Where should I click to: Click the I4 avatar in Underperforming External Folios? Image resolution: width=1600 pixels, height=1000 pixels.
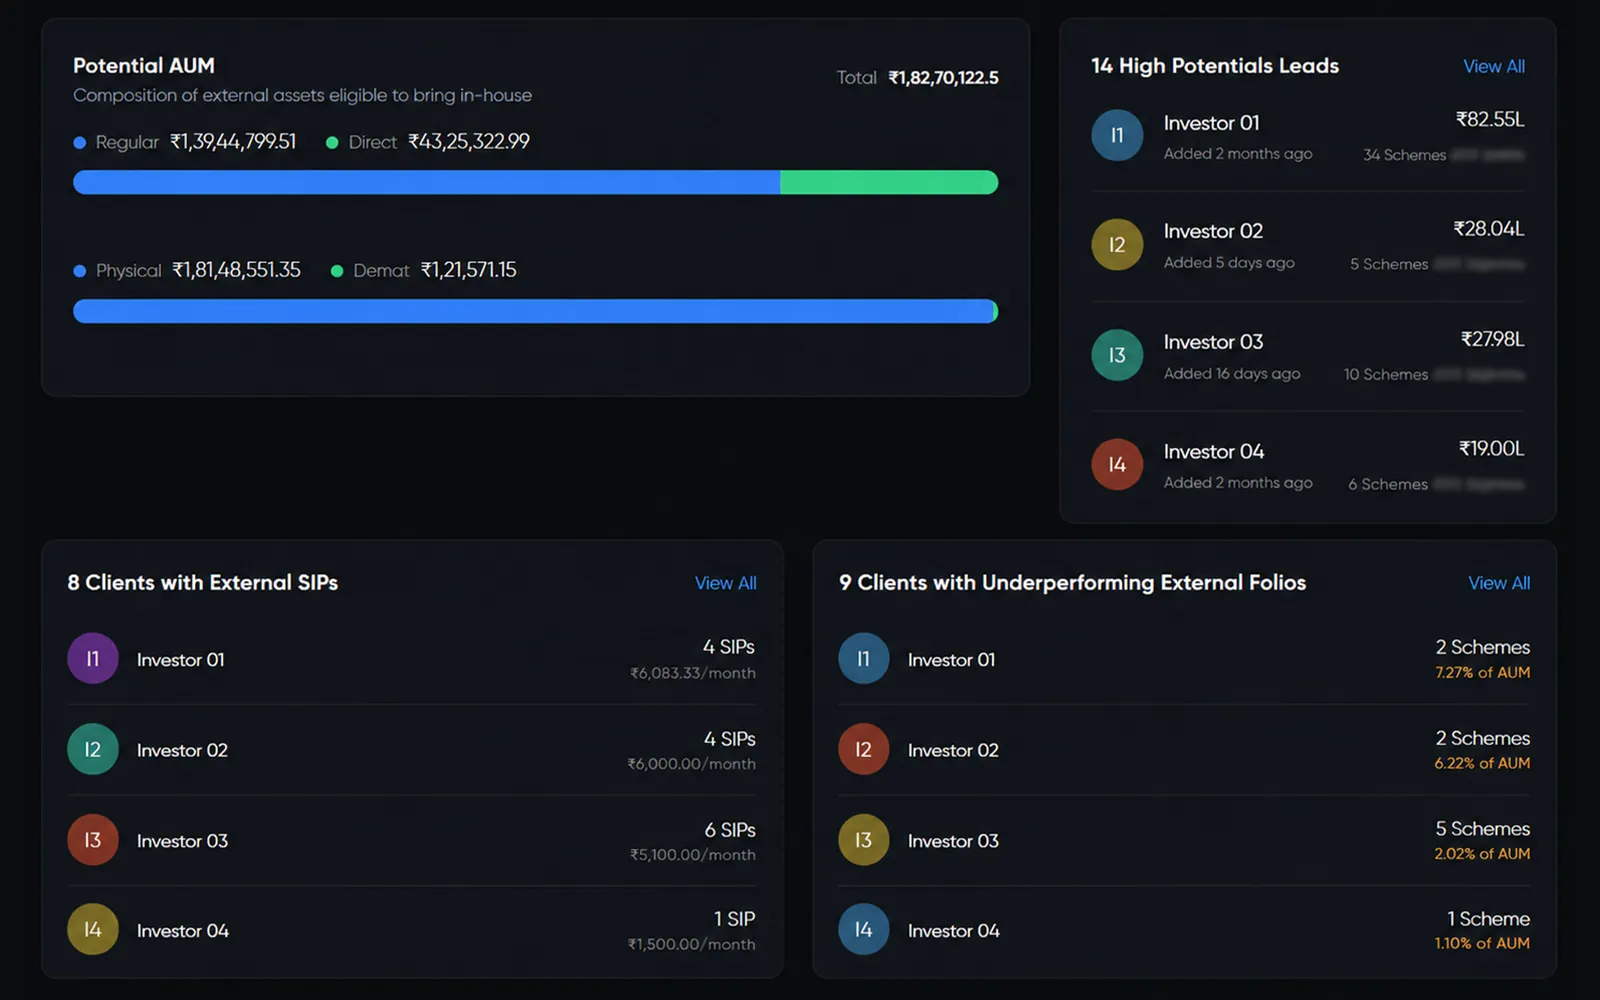point(864,929)
